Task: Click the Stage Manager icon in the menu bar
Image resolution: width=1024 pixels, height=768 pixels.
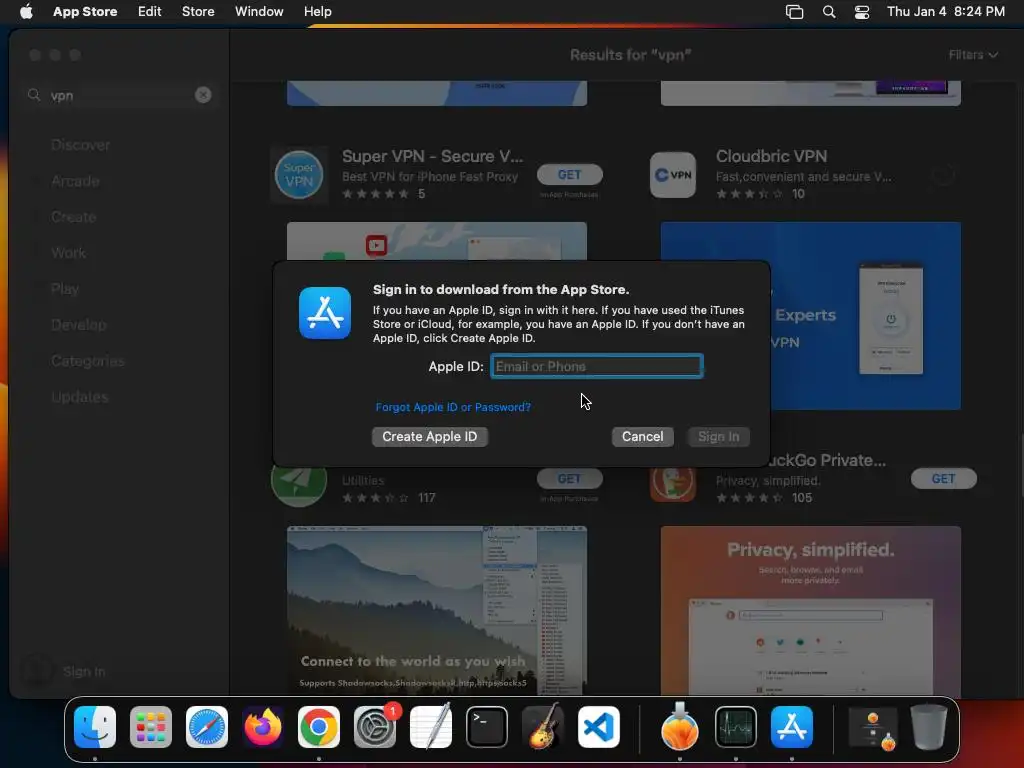Action: [795, 11]
